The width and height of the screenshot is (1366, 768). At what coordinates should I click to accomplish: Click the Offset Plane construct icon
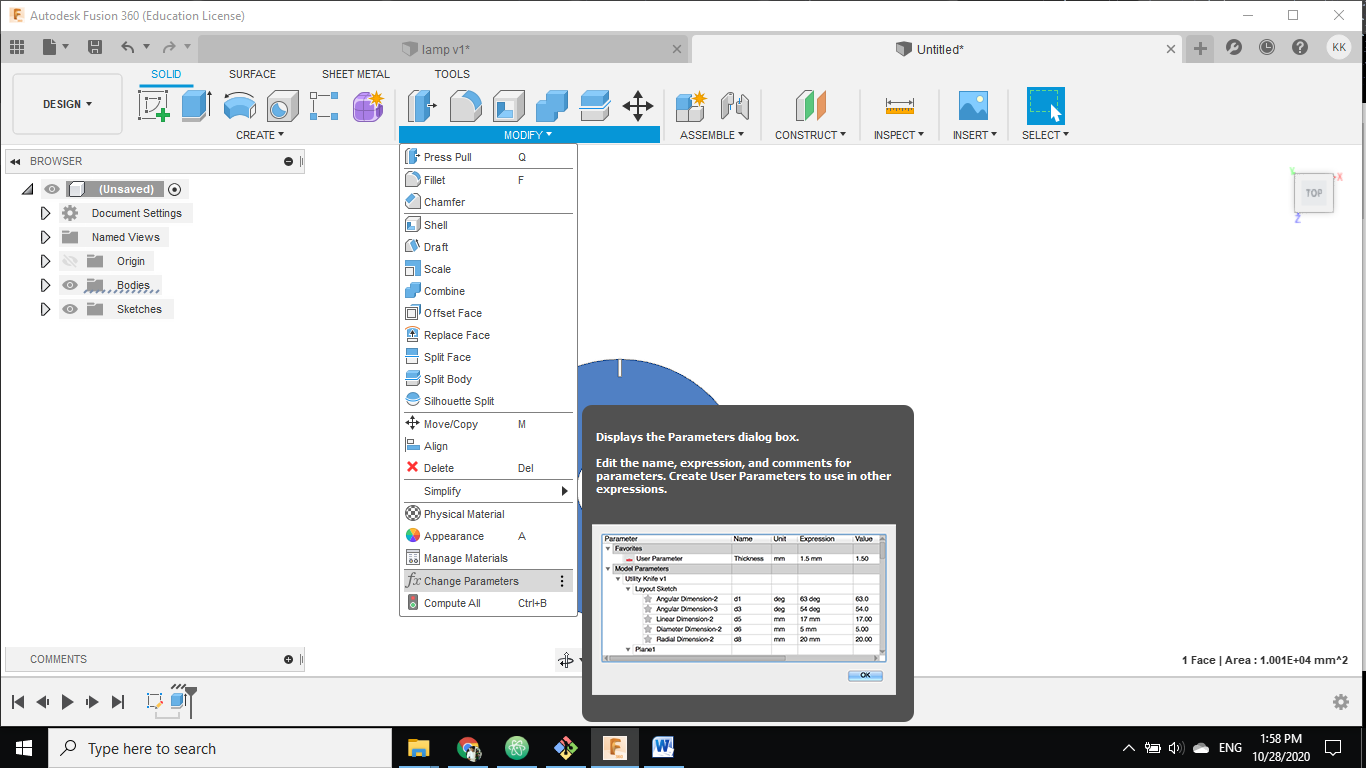coord(810,105)
